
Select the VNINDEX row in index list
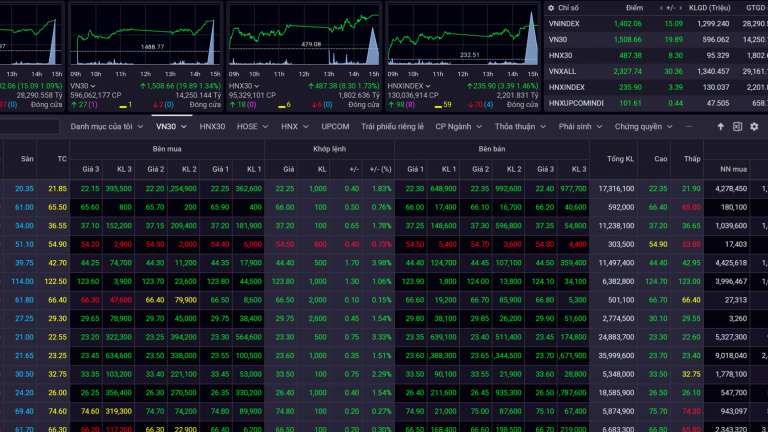point(656,24)
